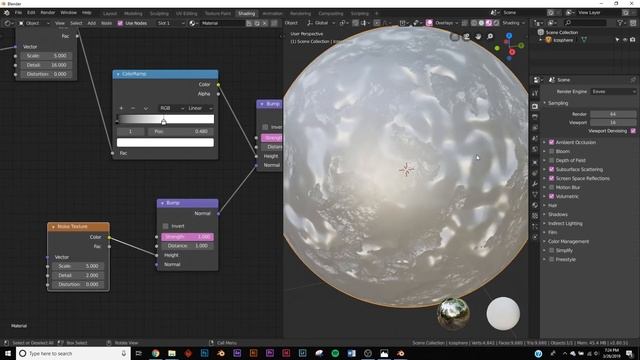Click the Windows Start button
Image resolution: width=640 pixels, height=360 pixels.
(8, 353)
